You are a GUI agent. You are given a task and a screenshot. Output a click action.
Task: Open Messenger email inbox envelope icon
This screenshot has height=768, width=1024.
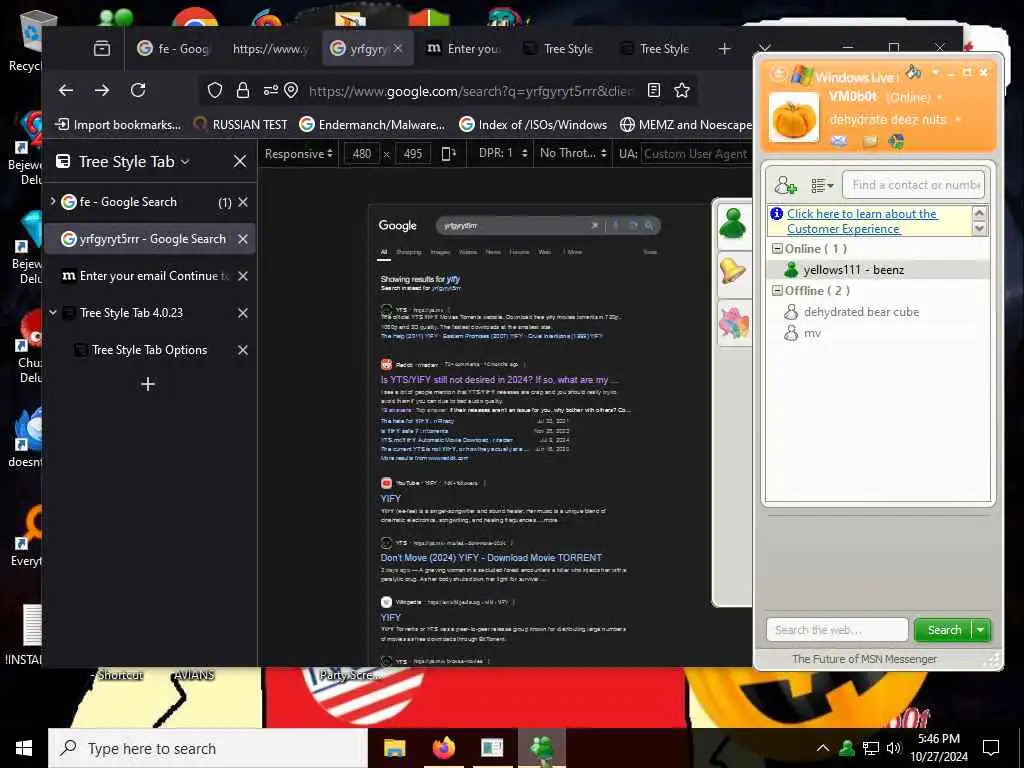839,141
